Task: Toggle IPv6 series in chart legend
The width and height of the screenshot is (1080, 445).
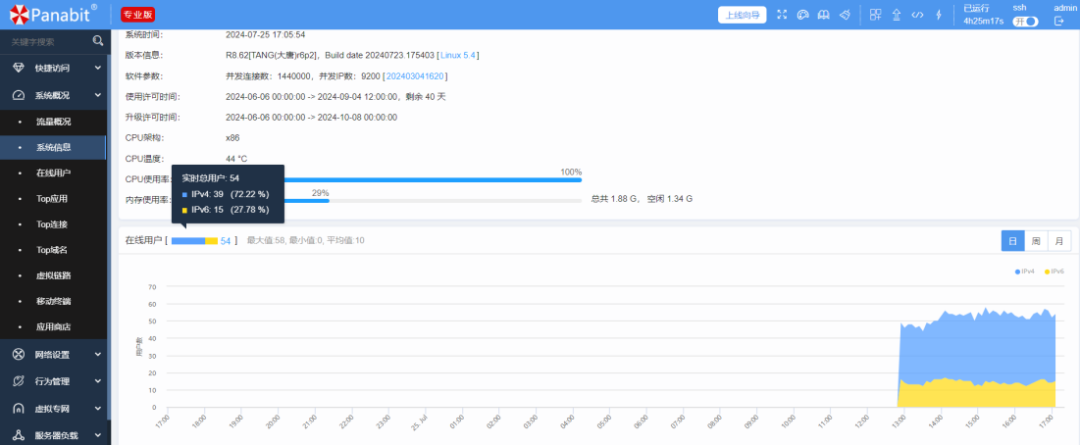Action: click(x=1055, y=272)
